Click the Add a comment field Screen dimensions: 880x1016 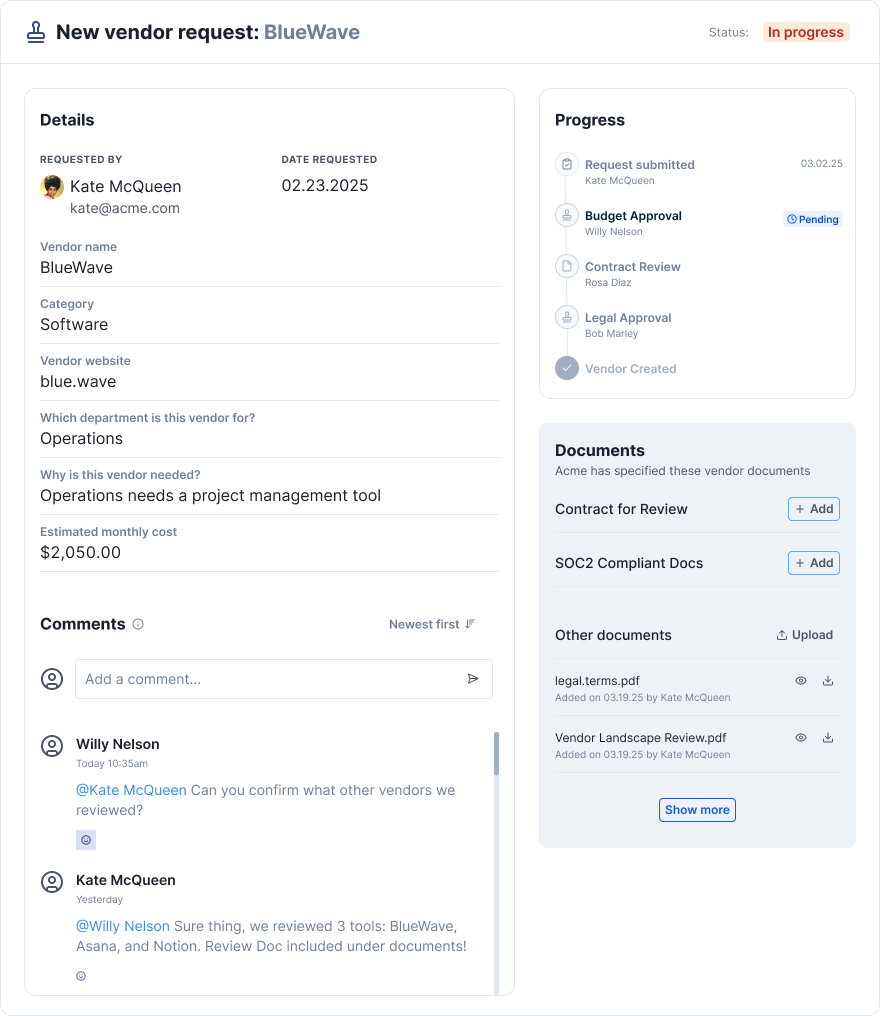click(x=270, y=679)
